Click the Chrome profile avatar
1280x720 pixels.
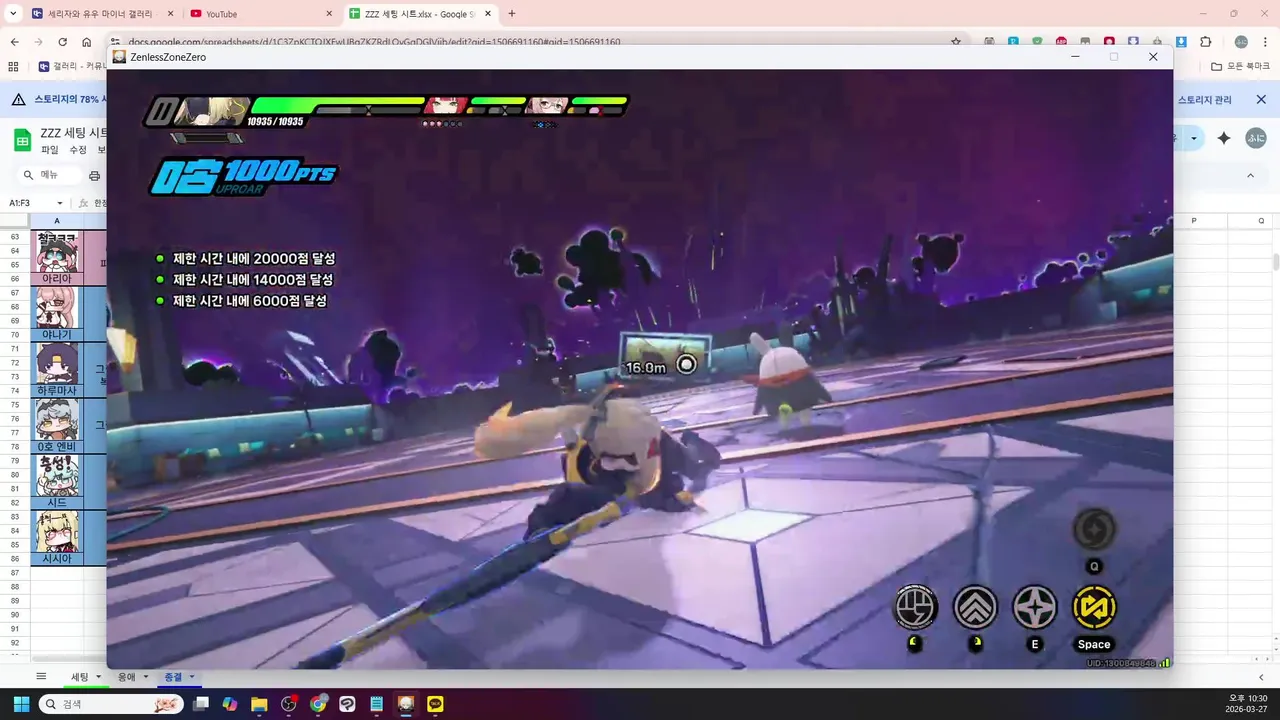[1241, 42]
